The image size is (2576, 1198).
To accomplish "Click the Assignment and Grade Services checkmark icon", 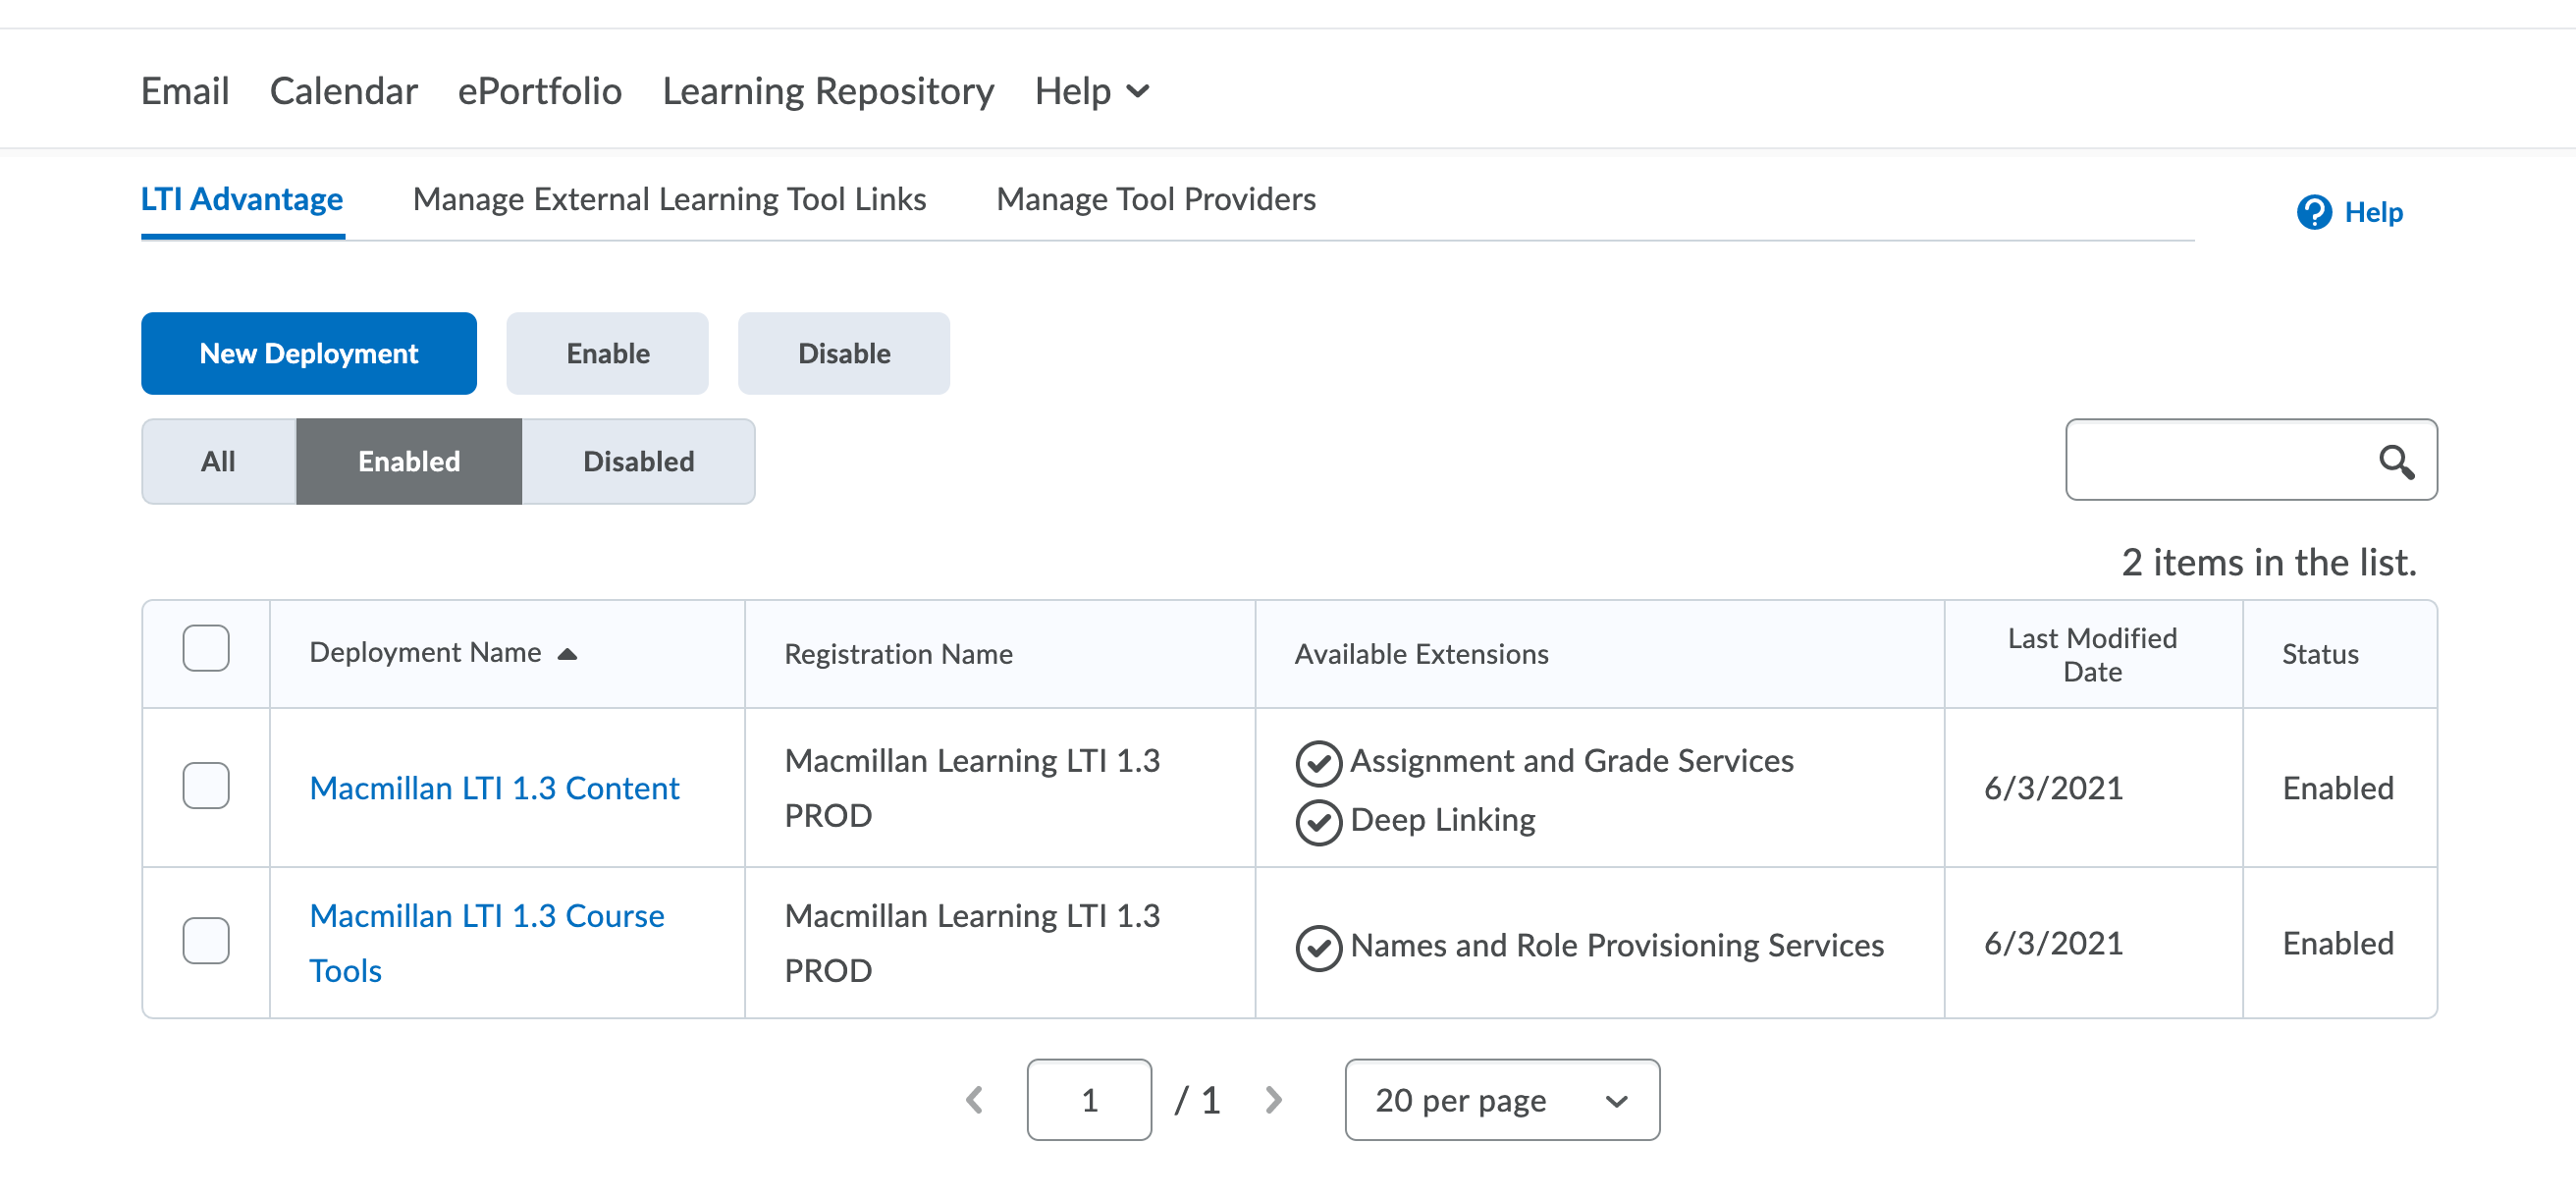I will [x=1319, y=763].
